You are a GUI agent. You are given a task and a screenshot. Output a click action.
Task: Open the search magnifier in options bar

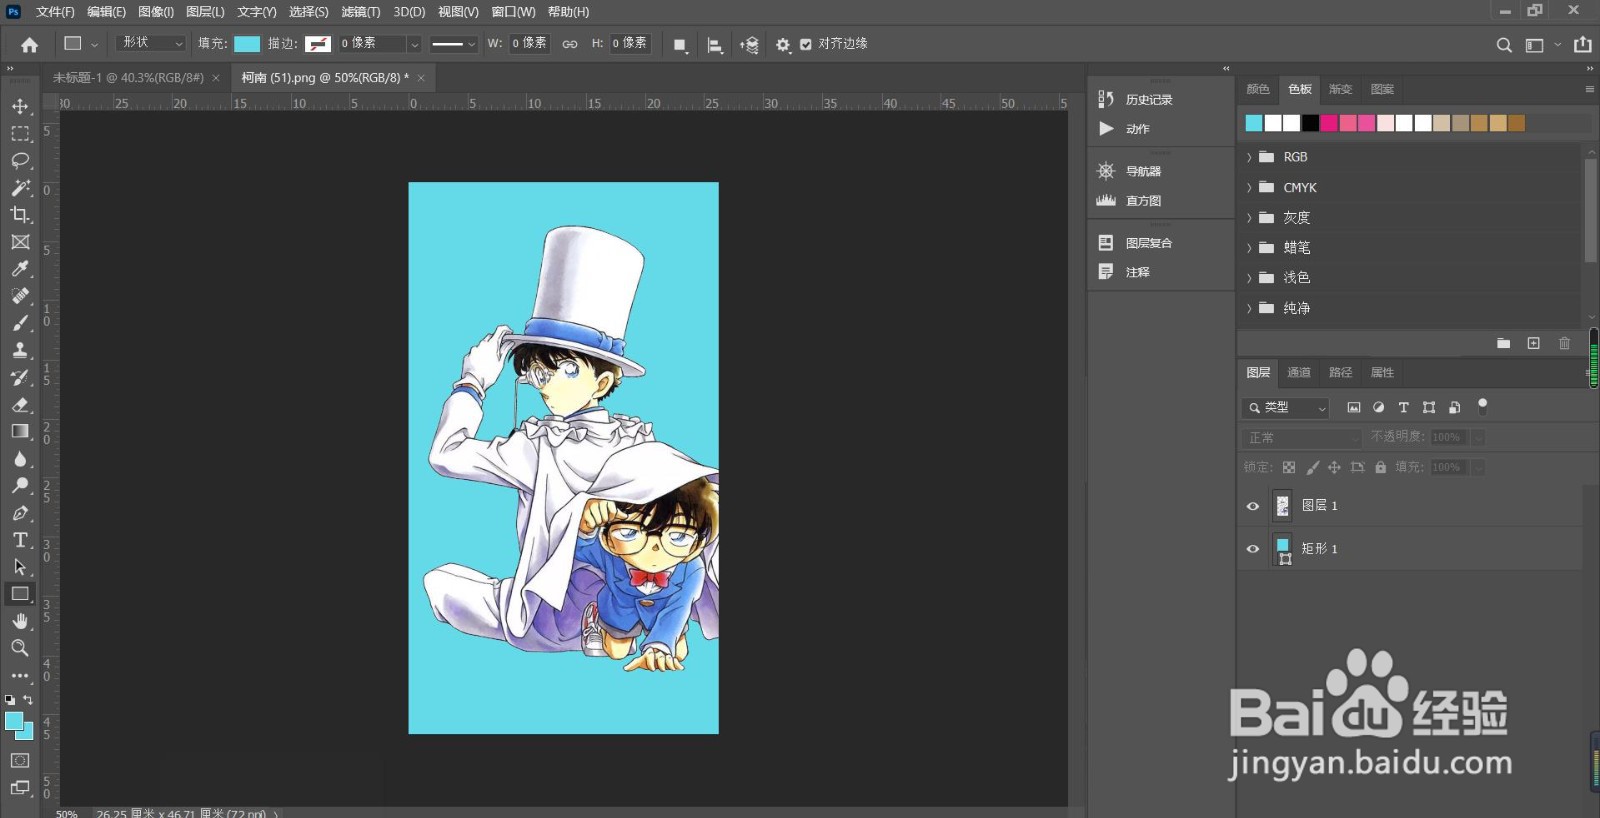(1504, 45)
